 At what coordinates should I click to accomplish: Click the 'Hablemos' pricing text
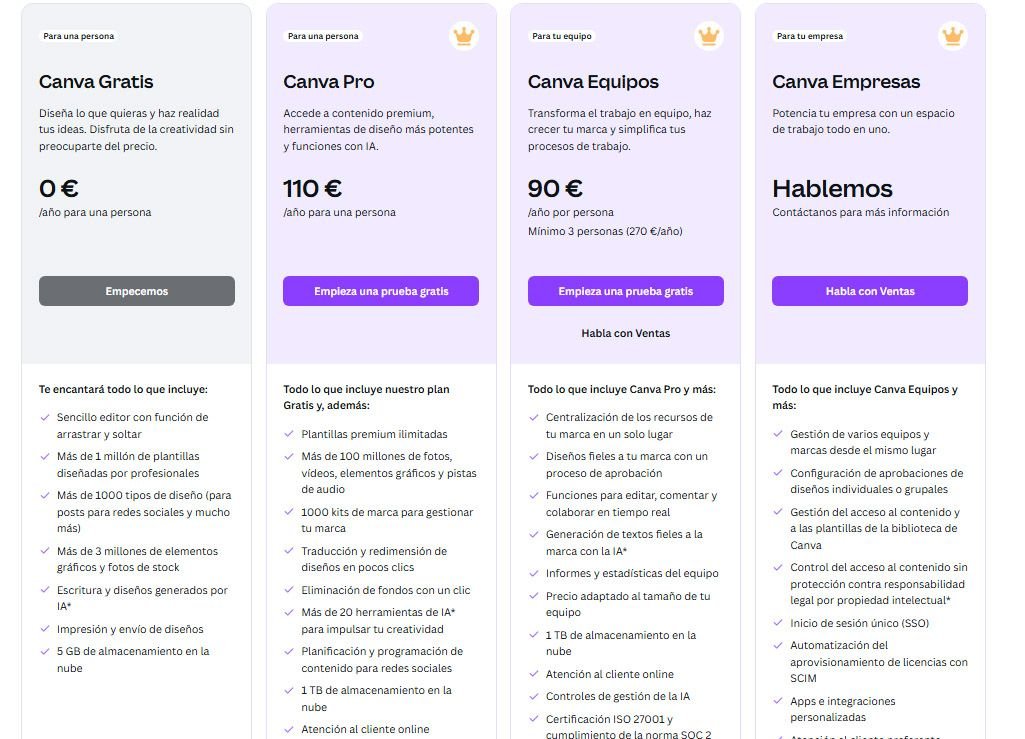pyautogui.click(x=833, y=188)
